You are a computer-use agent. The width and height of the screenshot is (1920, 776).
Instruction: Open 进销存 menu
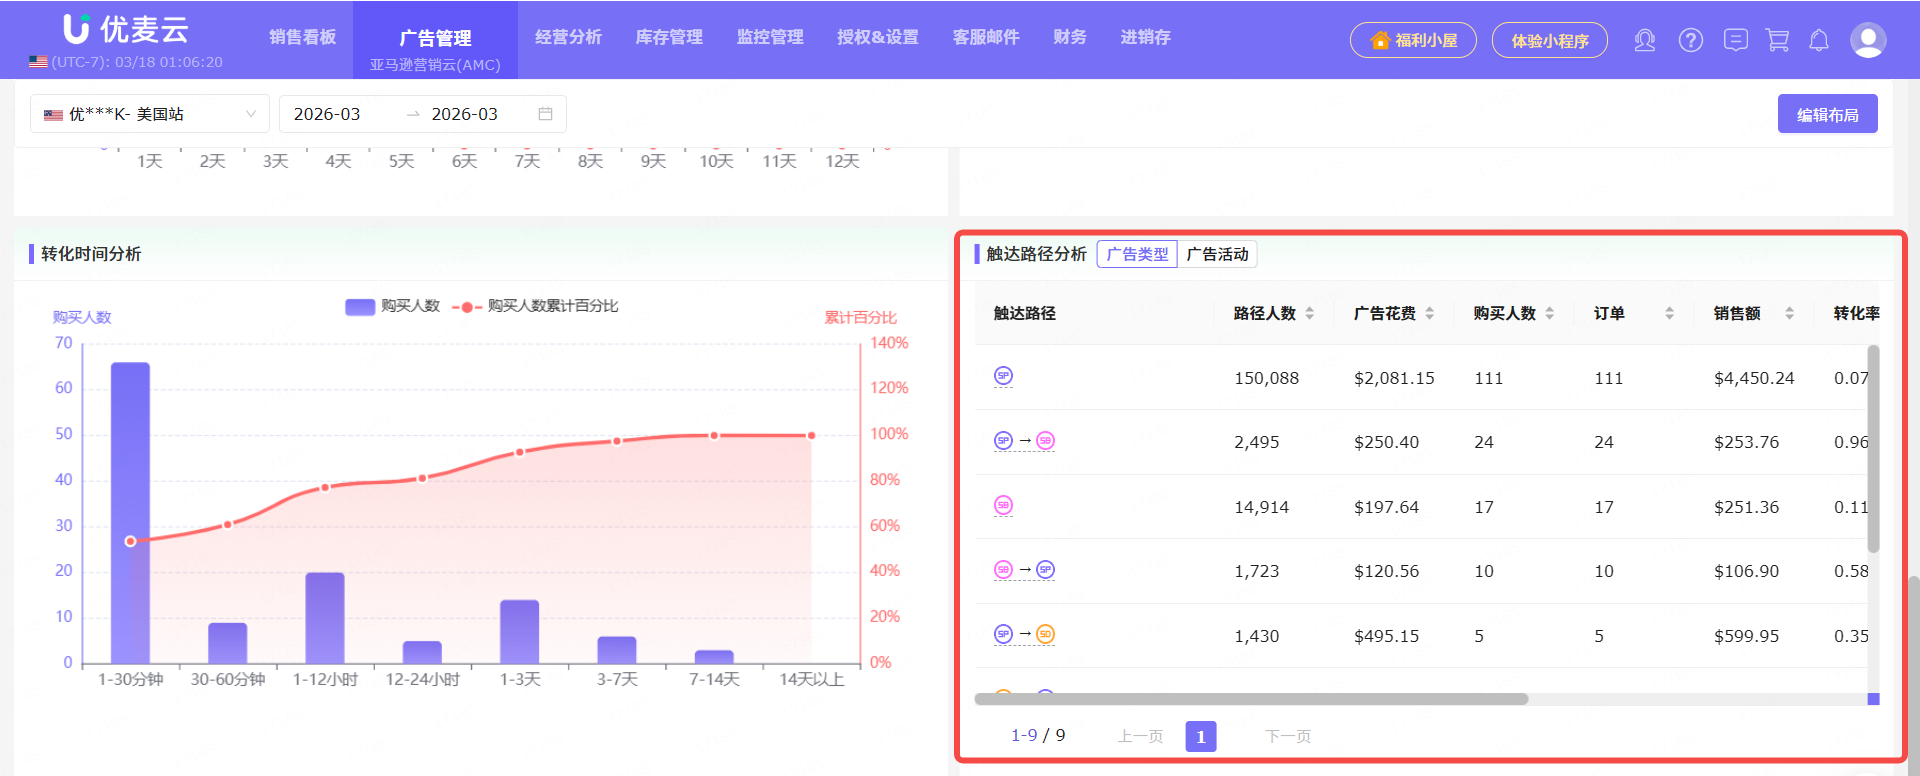pos(1145,37)
